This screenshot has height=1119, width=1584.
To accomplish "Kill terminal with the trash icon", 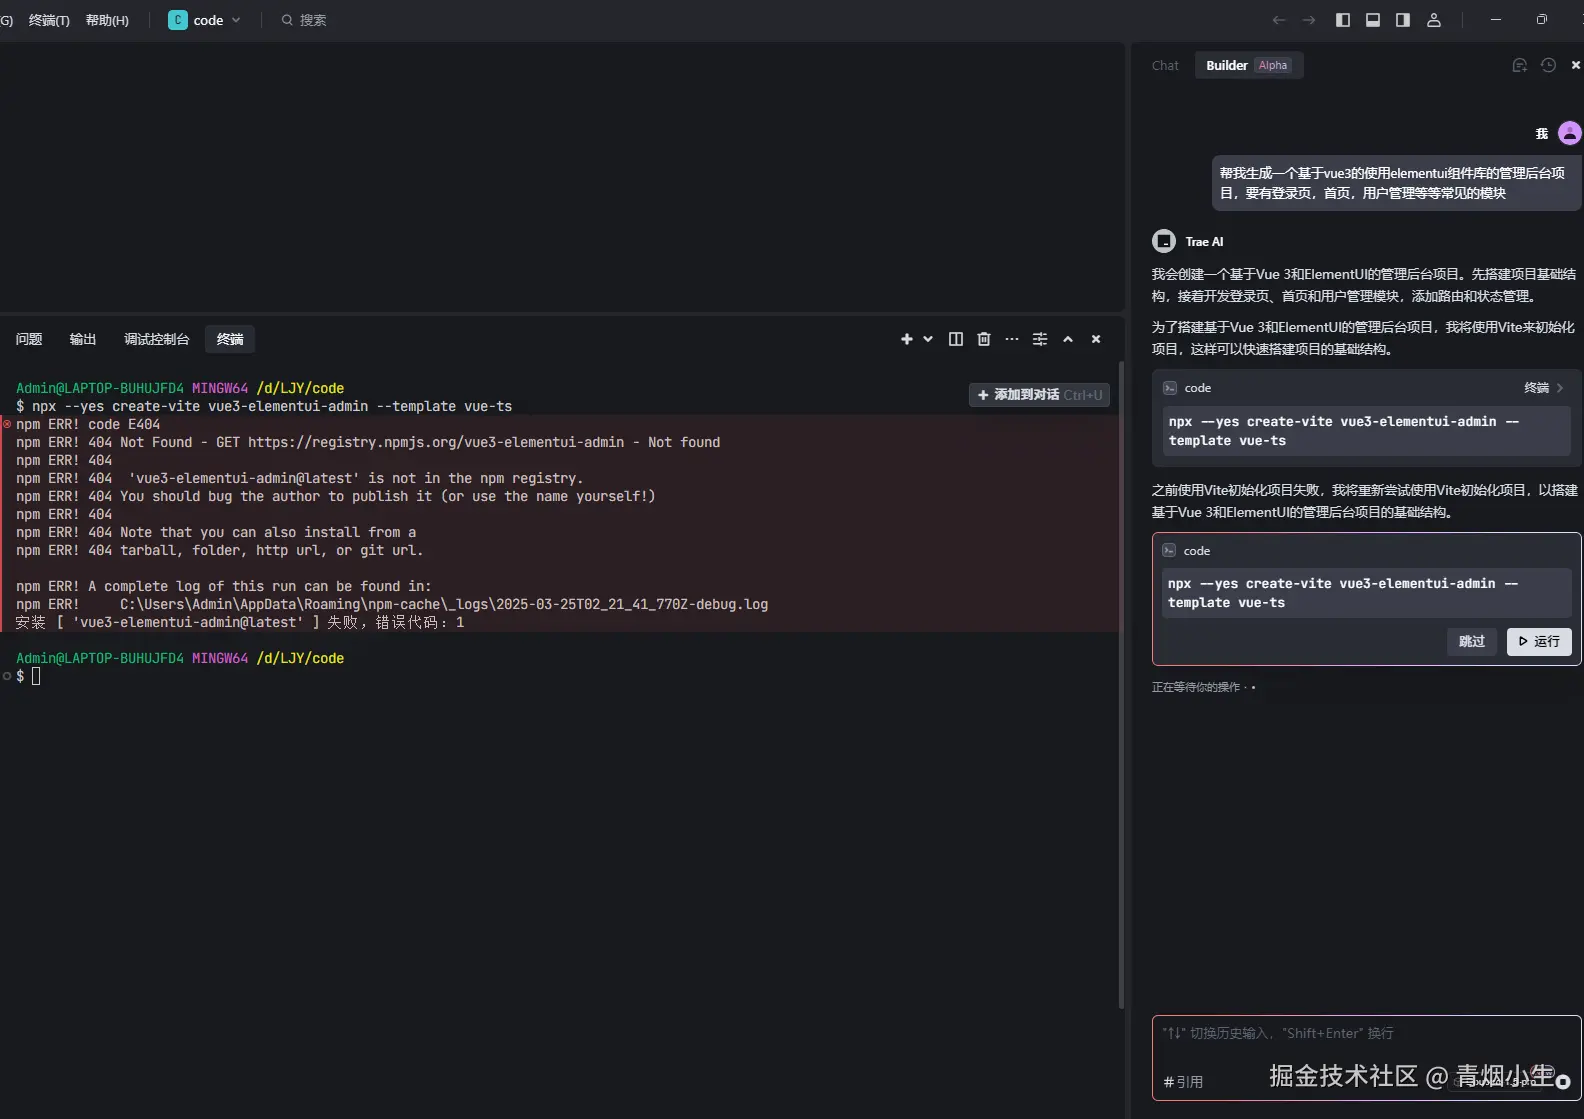I will (984, 340).
